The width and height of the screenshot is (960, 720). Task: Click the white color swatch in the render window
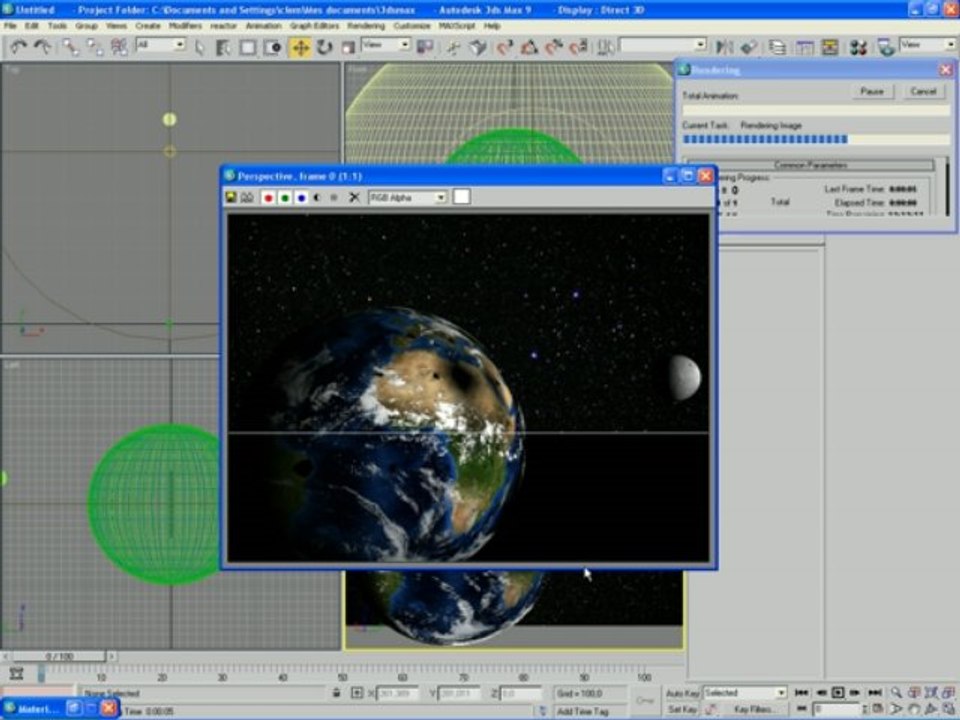tap(462, 197)
